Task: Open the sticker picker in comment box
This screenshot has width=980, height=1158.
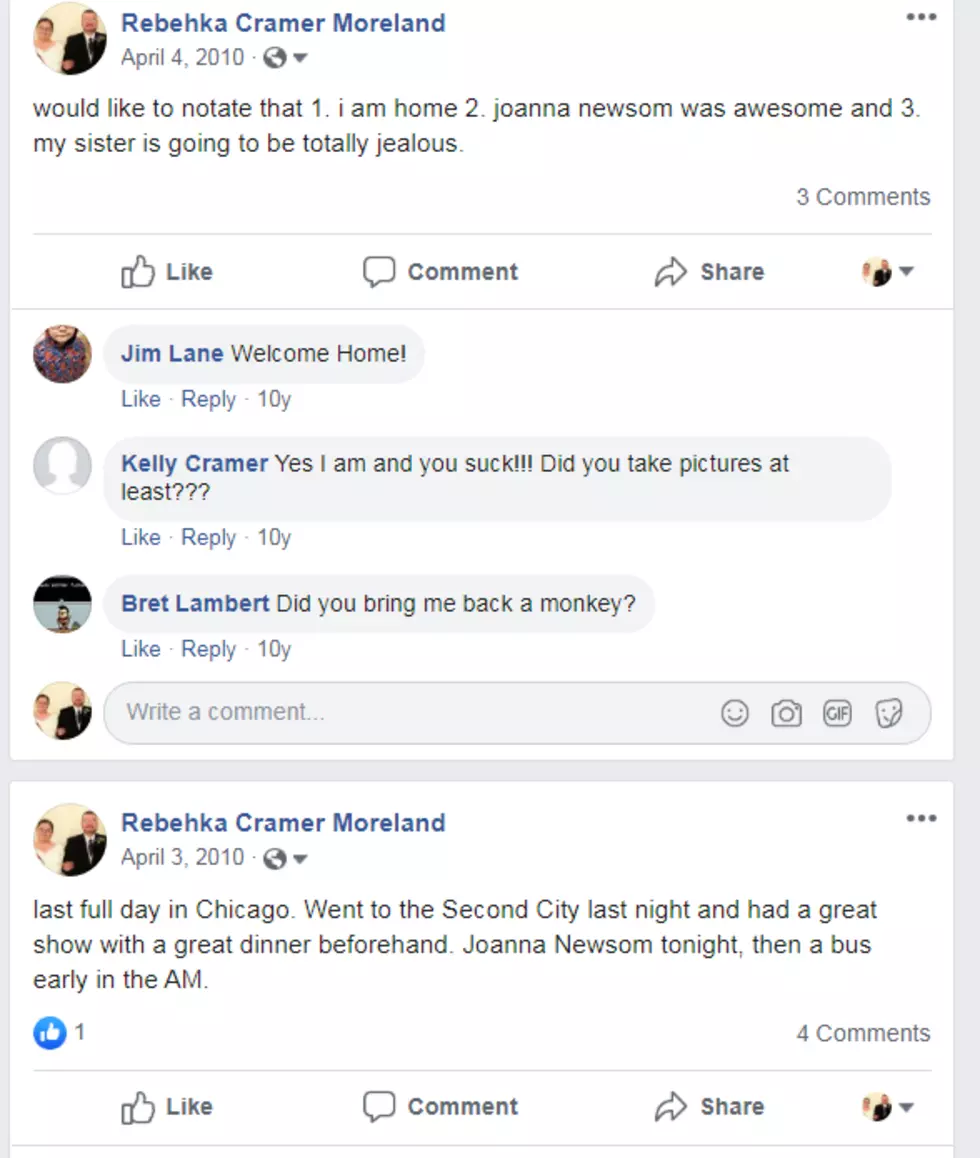Action: pyautogui.click(x=888, y=713)
